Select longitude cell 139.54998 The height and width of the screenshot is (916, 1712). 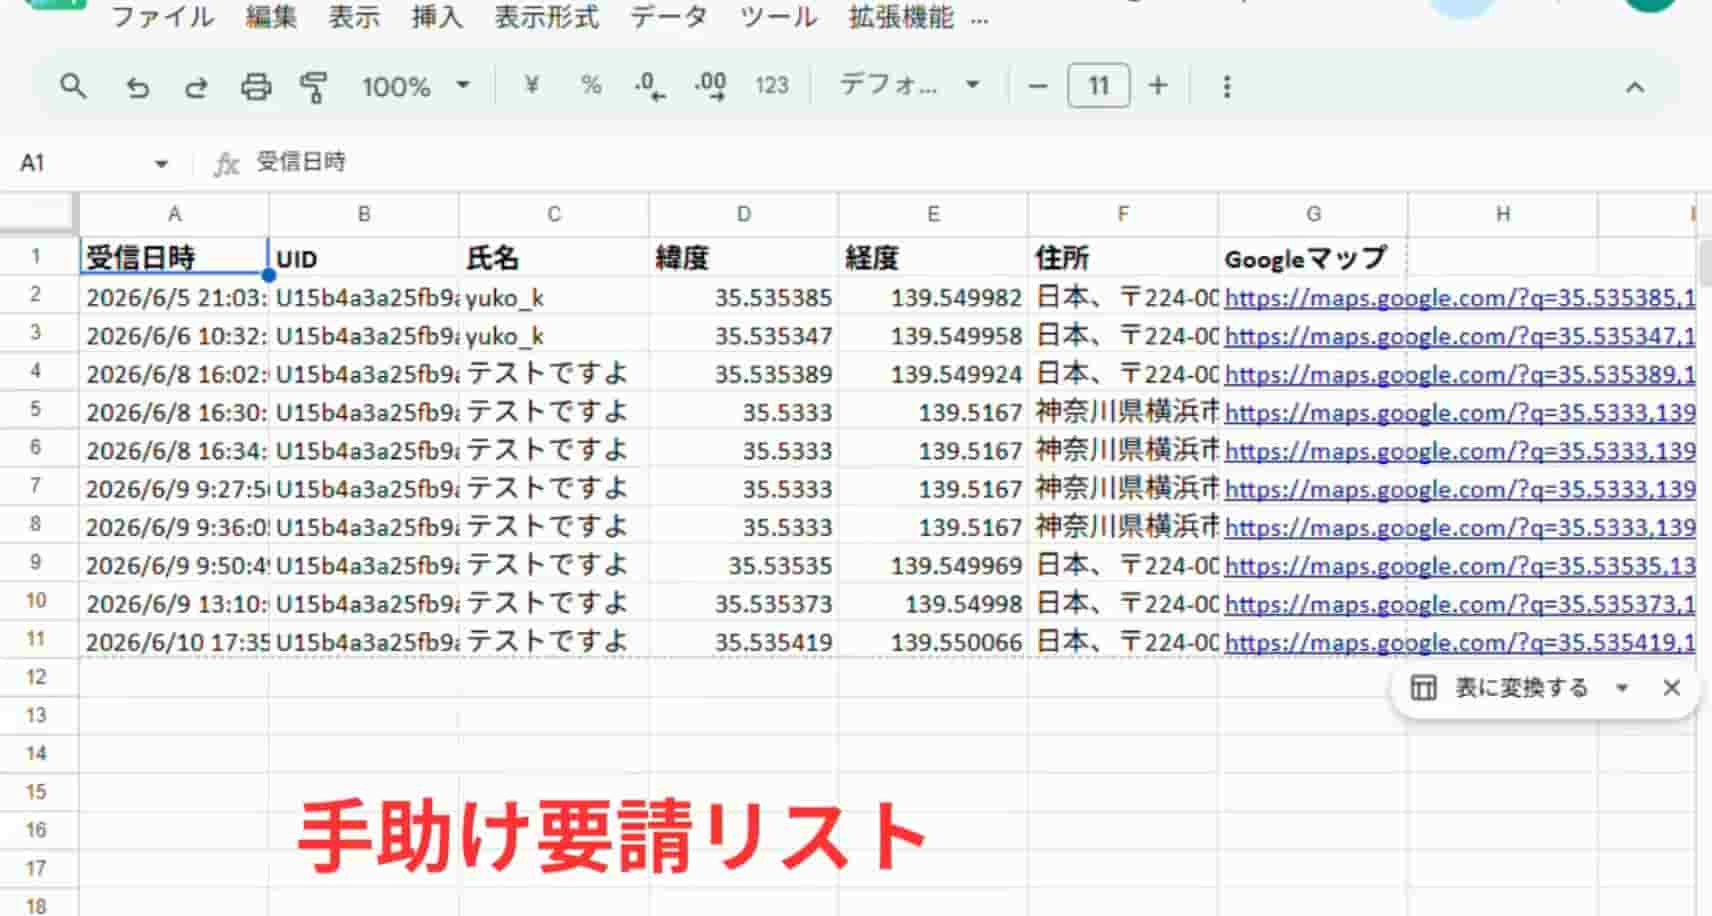pyautogui.click(x=933, y=603)
